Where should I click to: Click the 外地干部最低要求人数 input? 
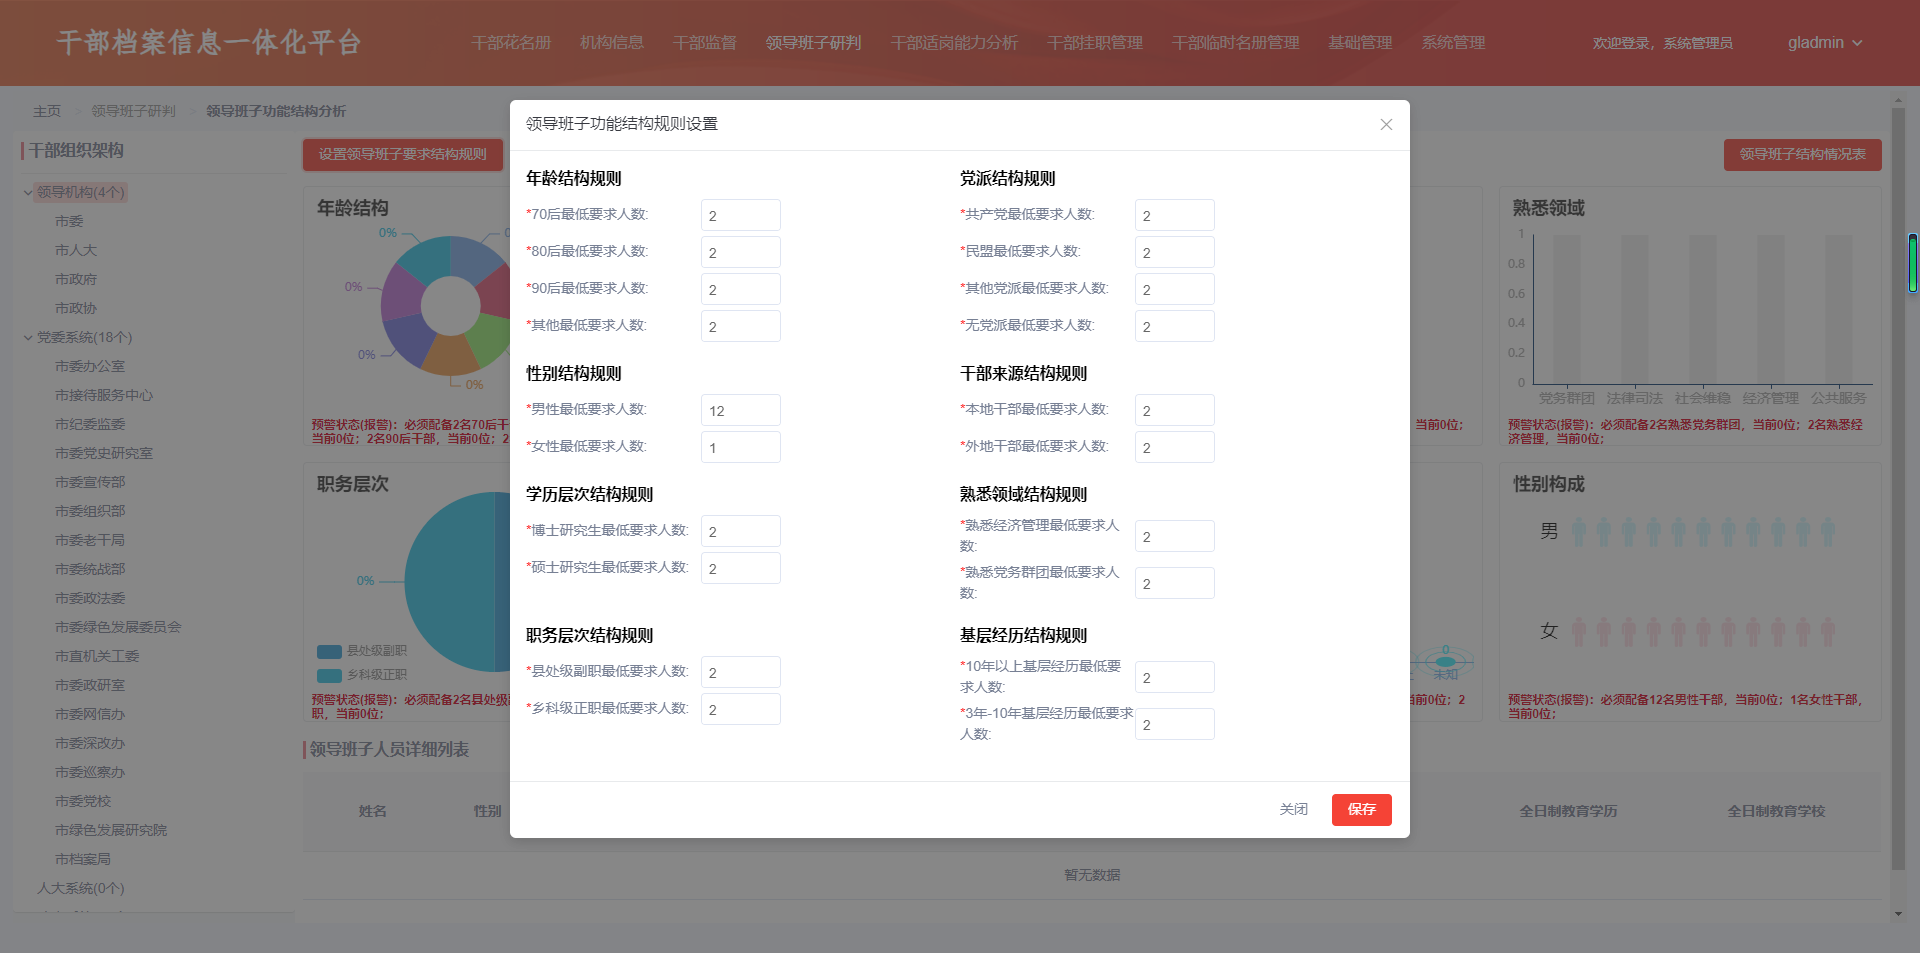tap(1174, 447)
